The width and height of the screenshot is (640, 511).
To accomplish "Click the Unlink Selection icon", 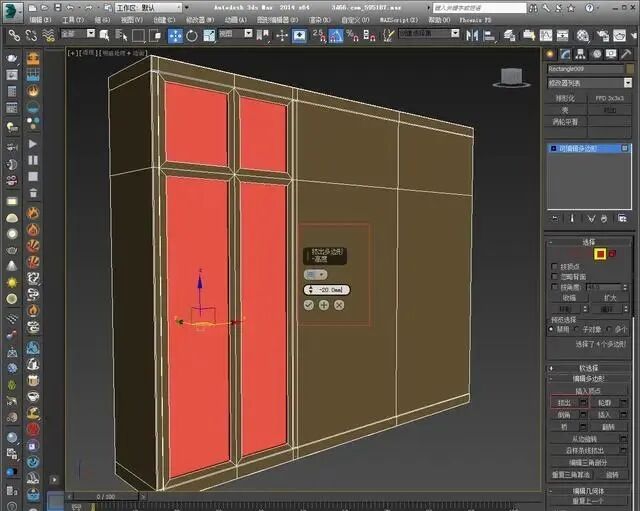I will [31, 36].
